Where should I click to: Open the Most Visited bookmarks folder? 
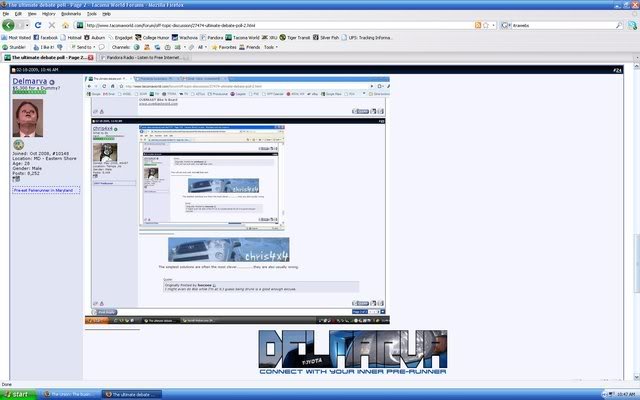[x=16, y=38]
